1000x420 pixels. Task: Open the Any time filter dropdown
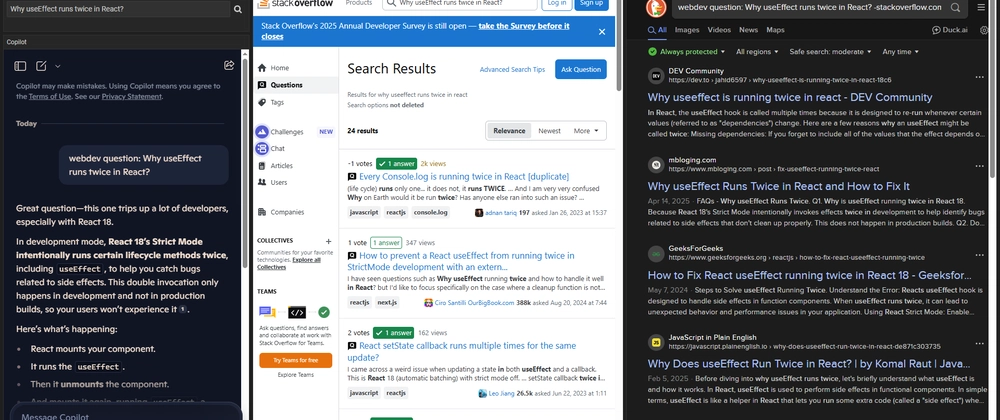[901, 52]
